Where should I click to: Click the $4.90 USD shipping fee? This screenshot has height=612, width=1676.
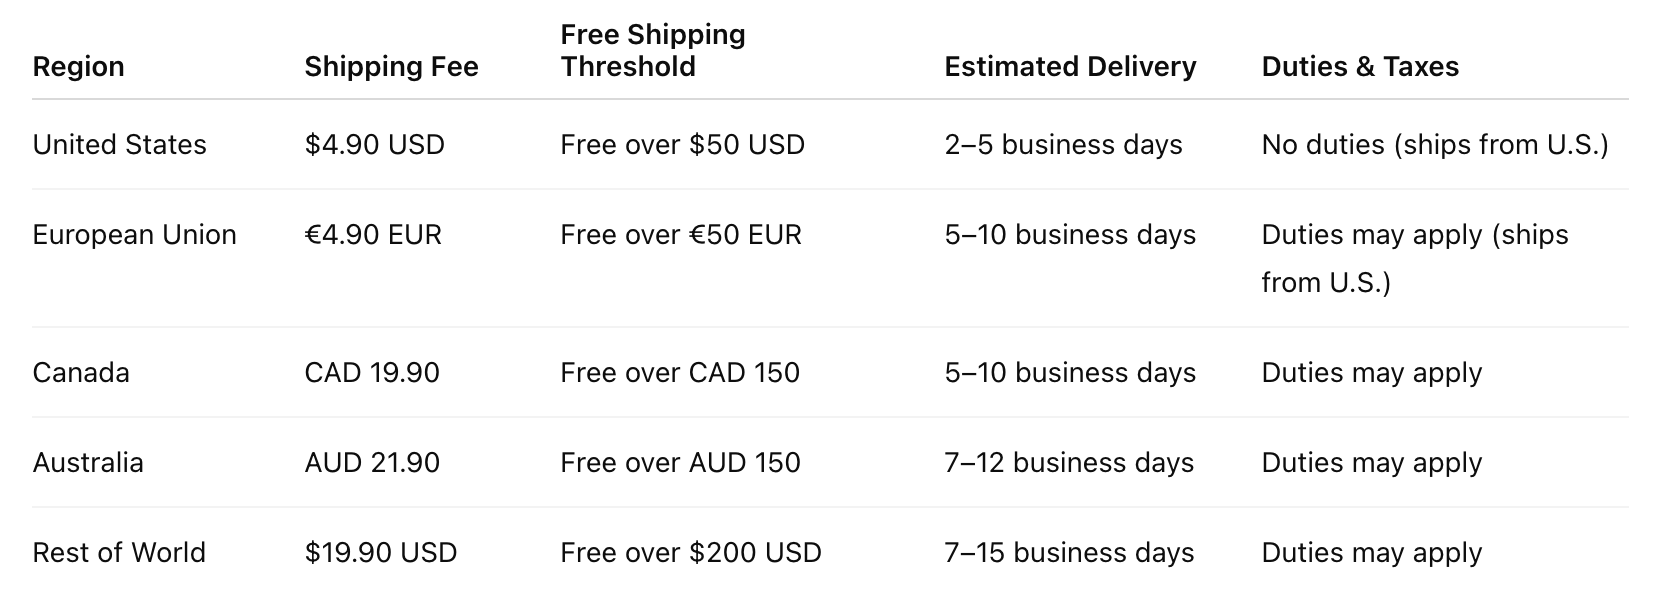[x=374, y=144]
